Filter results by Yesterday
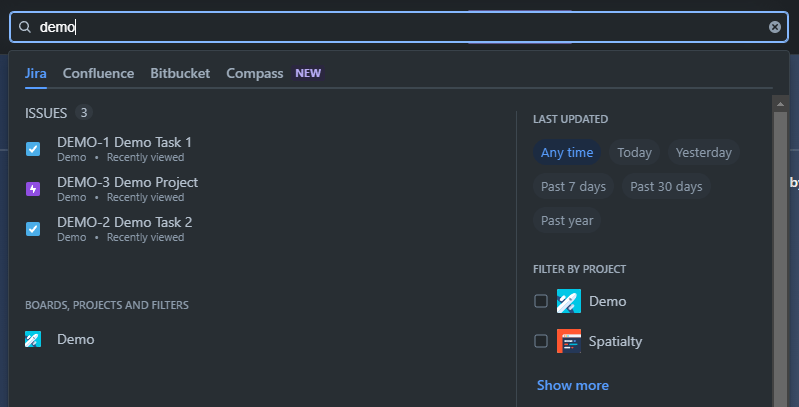This screenshot has width=799, height=407. coord(703,153)
